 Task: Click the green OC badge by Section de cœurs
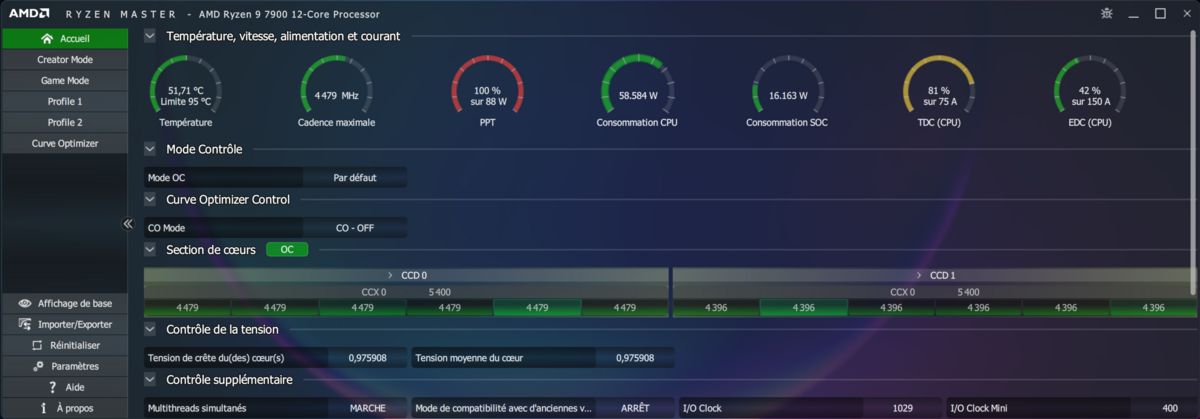click(x=287, y=249)
